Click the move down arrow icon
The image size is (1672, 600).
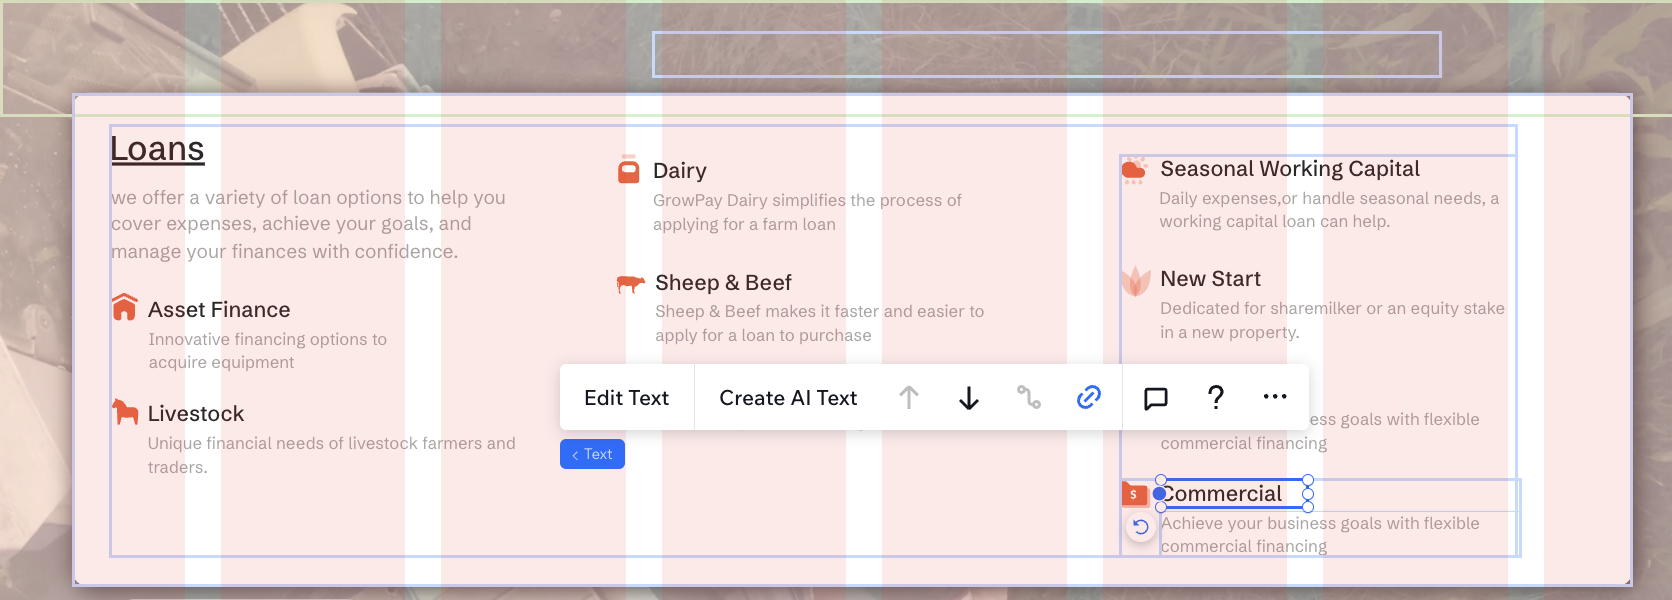click(x=968, y=398)
